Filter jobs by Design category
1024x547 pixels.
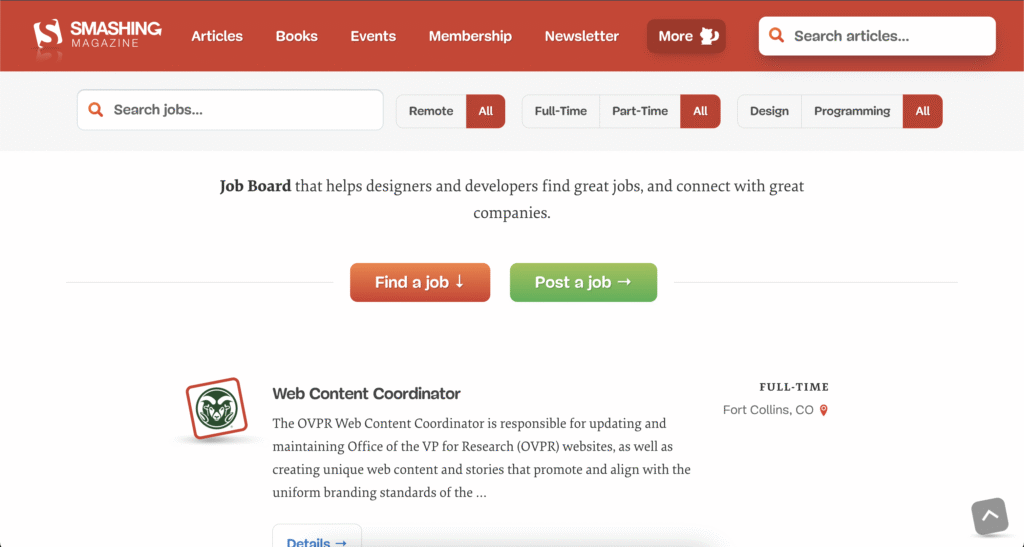point(769,111)
